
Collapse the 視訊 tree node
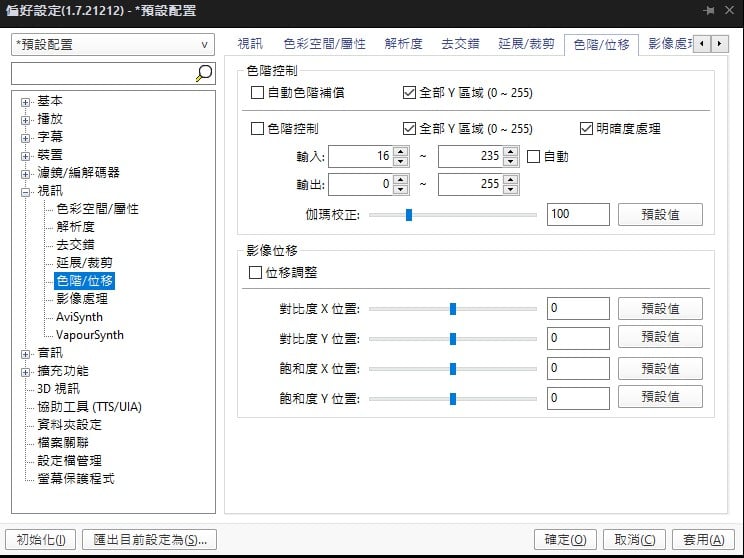point(26,191)
